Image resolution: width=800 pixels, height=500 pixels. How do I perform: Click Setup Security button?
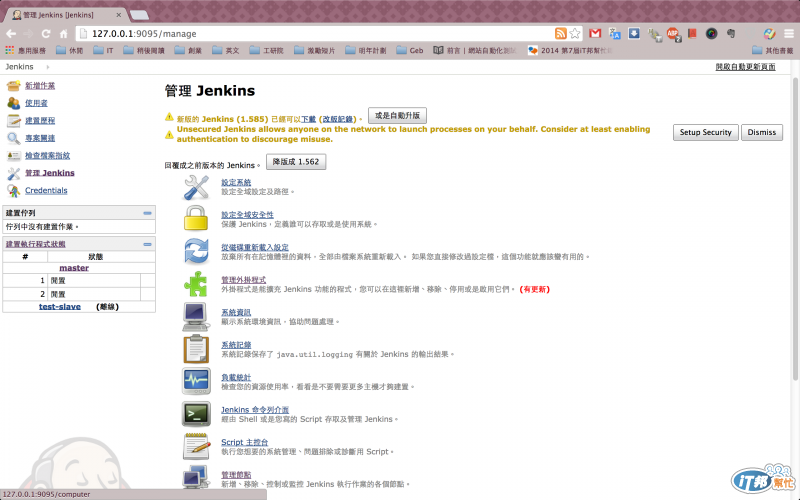click(706, 132)
